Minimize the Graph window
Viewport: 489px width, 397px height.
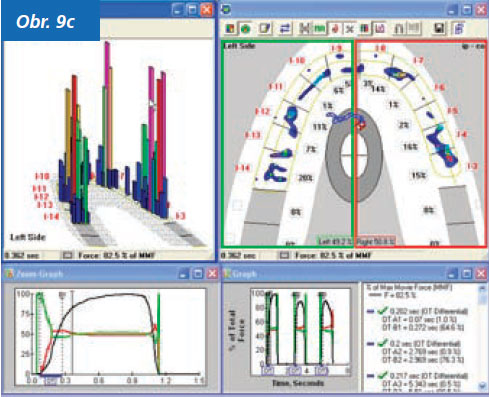pyautogui.click(x=452, y=274)
